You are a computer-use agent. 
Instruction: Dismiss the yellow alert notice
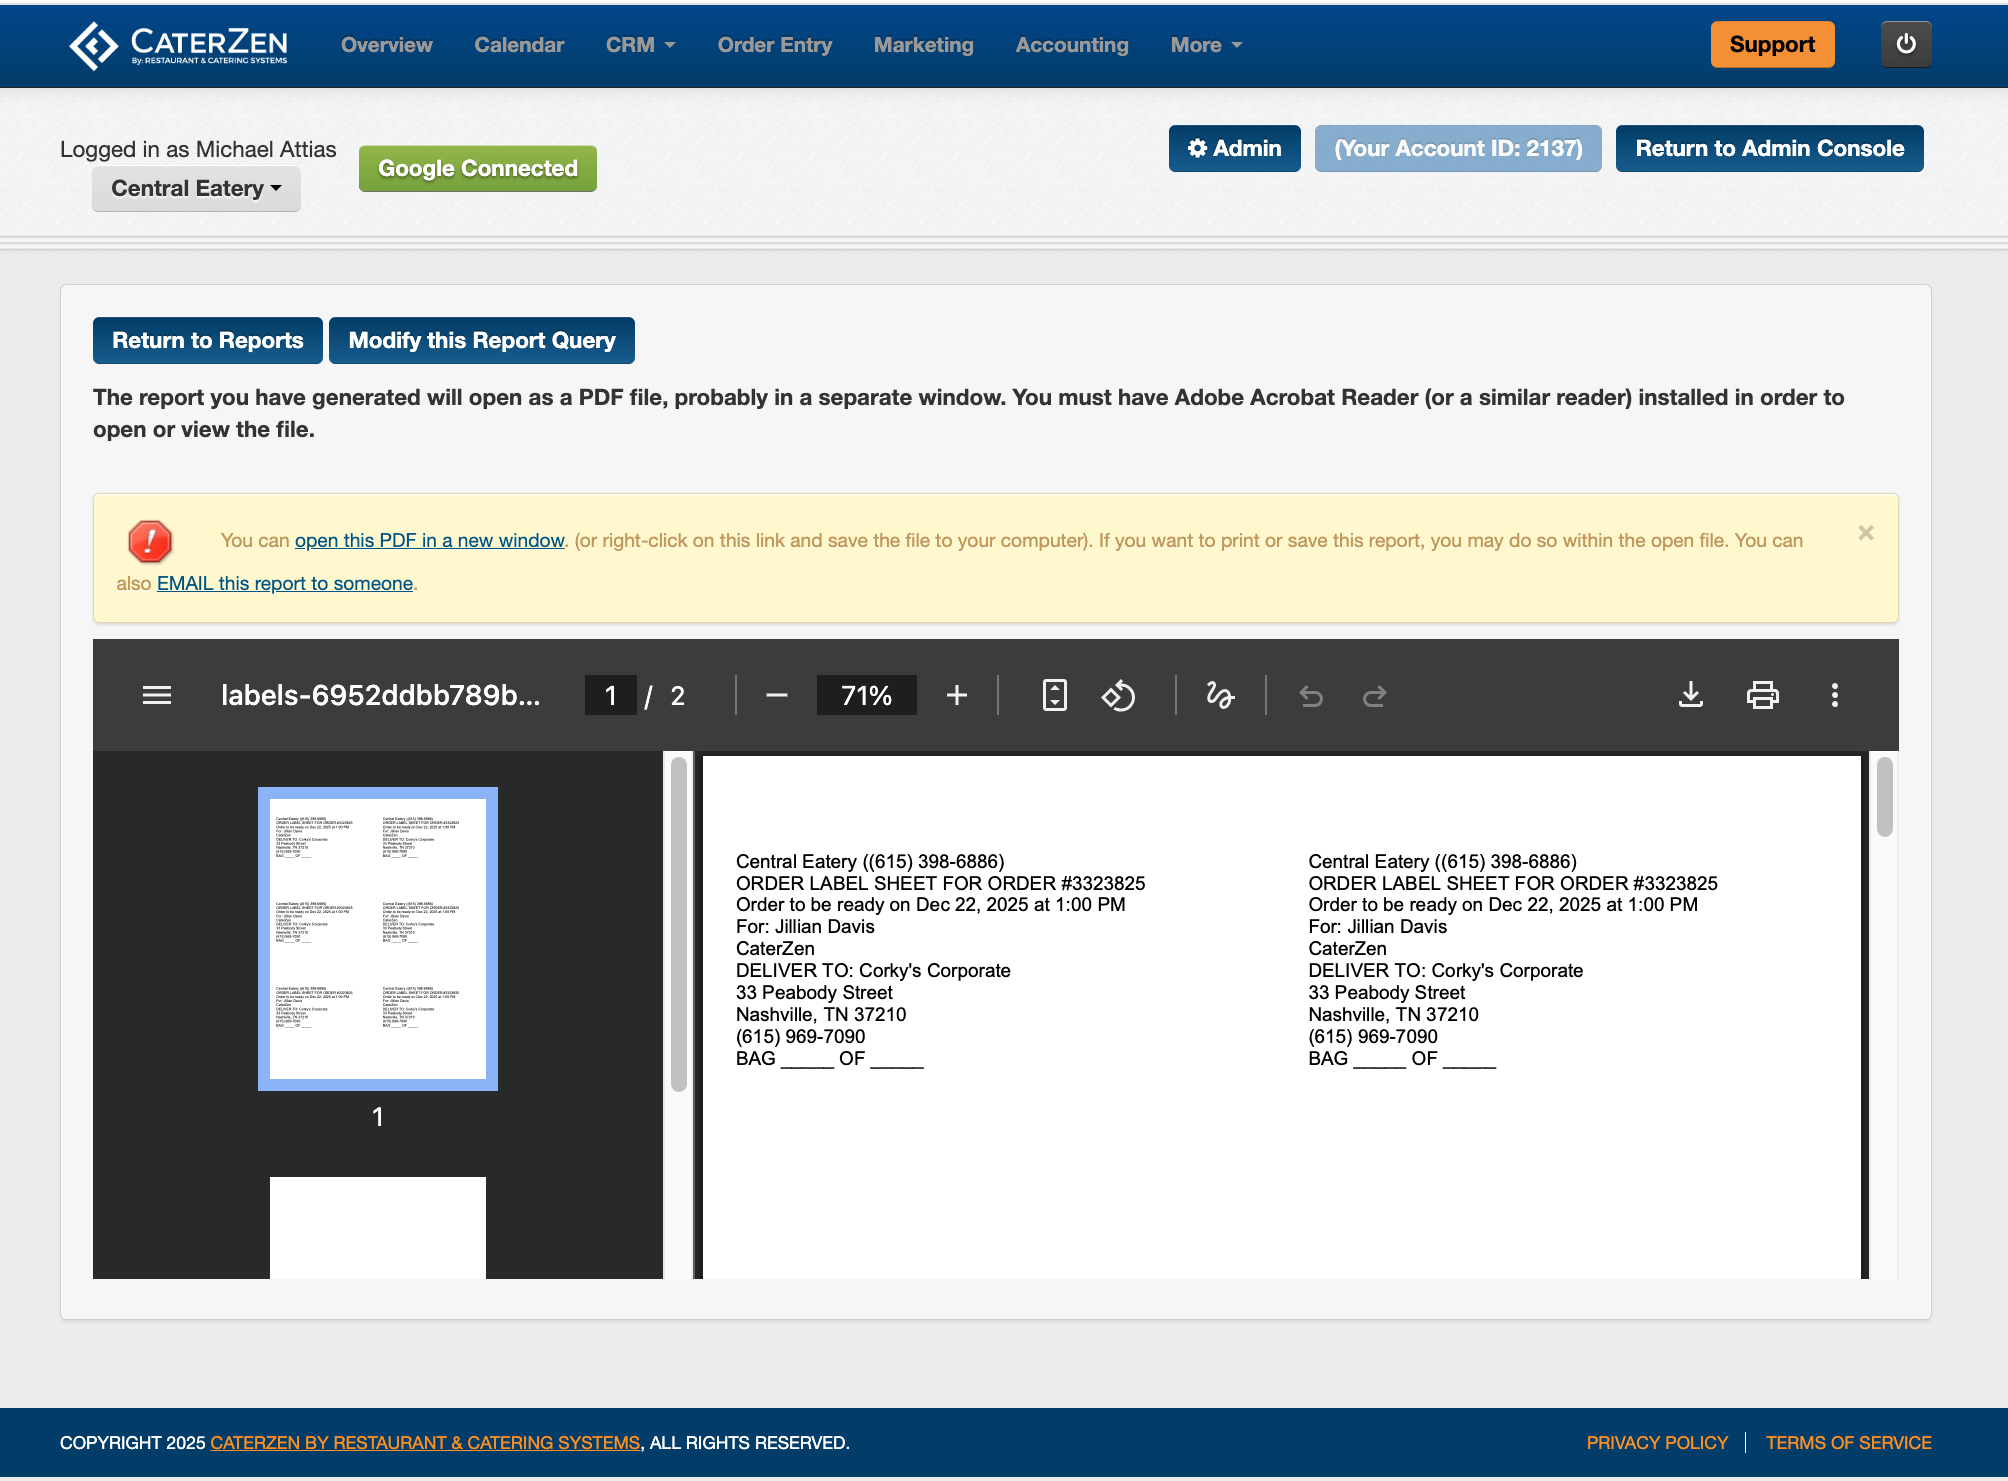coord(1865,533)
